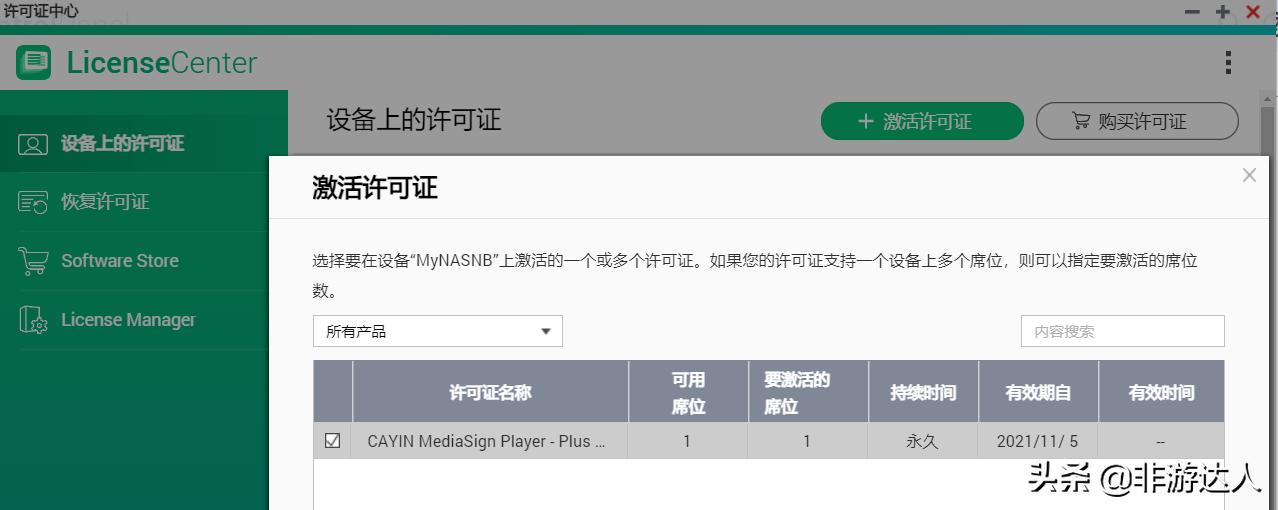Click the 可用席位 column header

click(688, 392)
